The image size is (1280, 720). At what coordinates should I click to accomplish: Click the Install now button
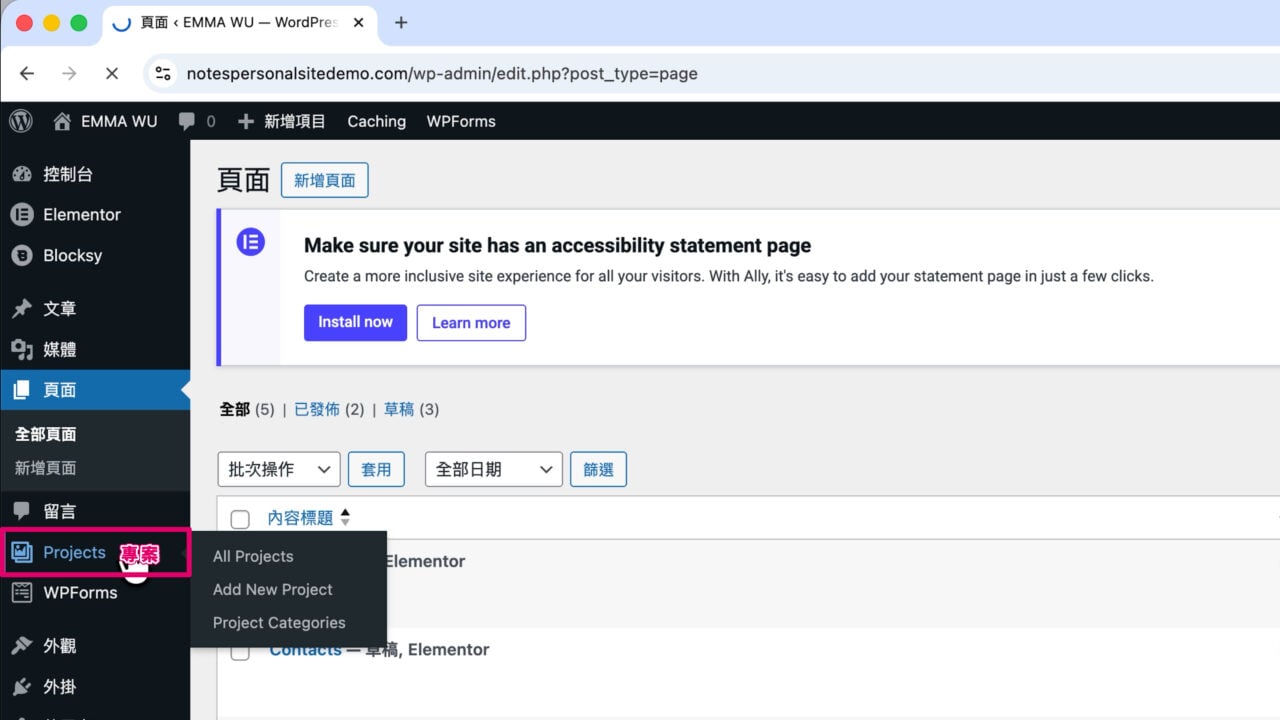355,322
